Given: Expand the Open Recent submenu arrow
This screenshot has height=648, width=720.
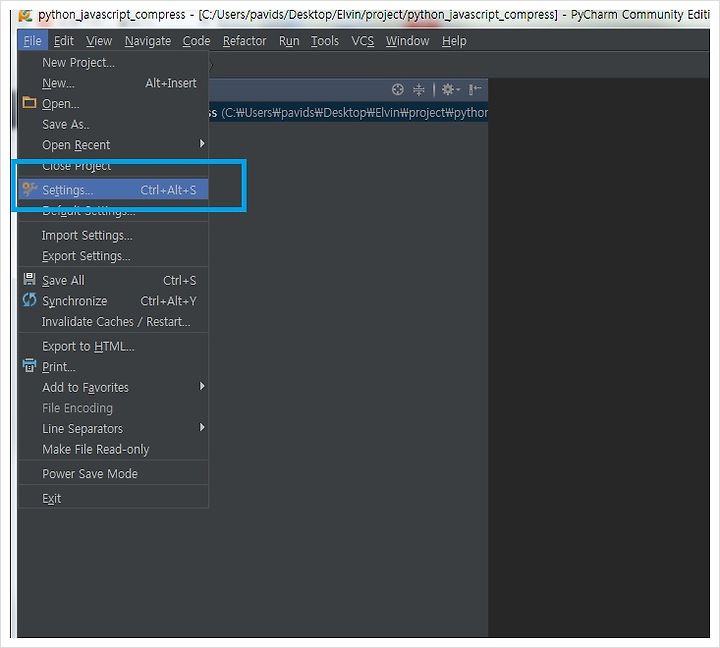Looking at the screenshot, I should [x=202, y=144].
